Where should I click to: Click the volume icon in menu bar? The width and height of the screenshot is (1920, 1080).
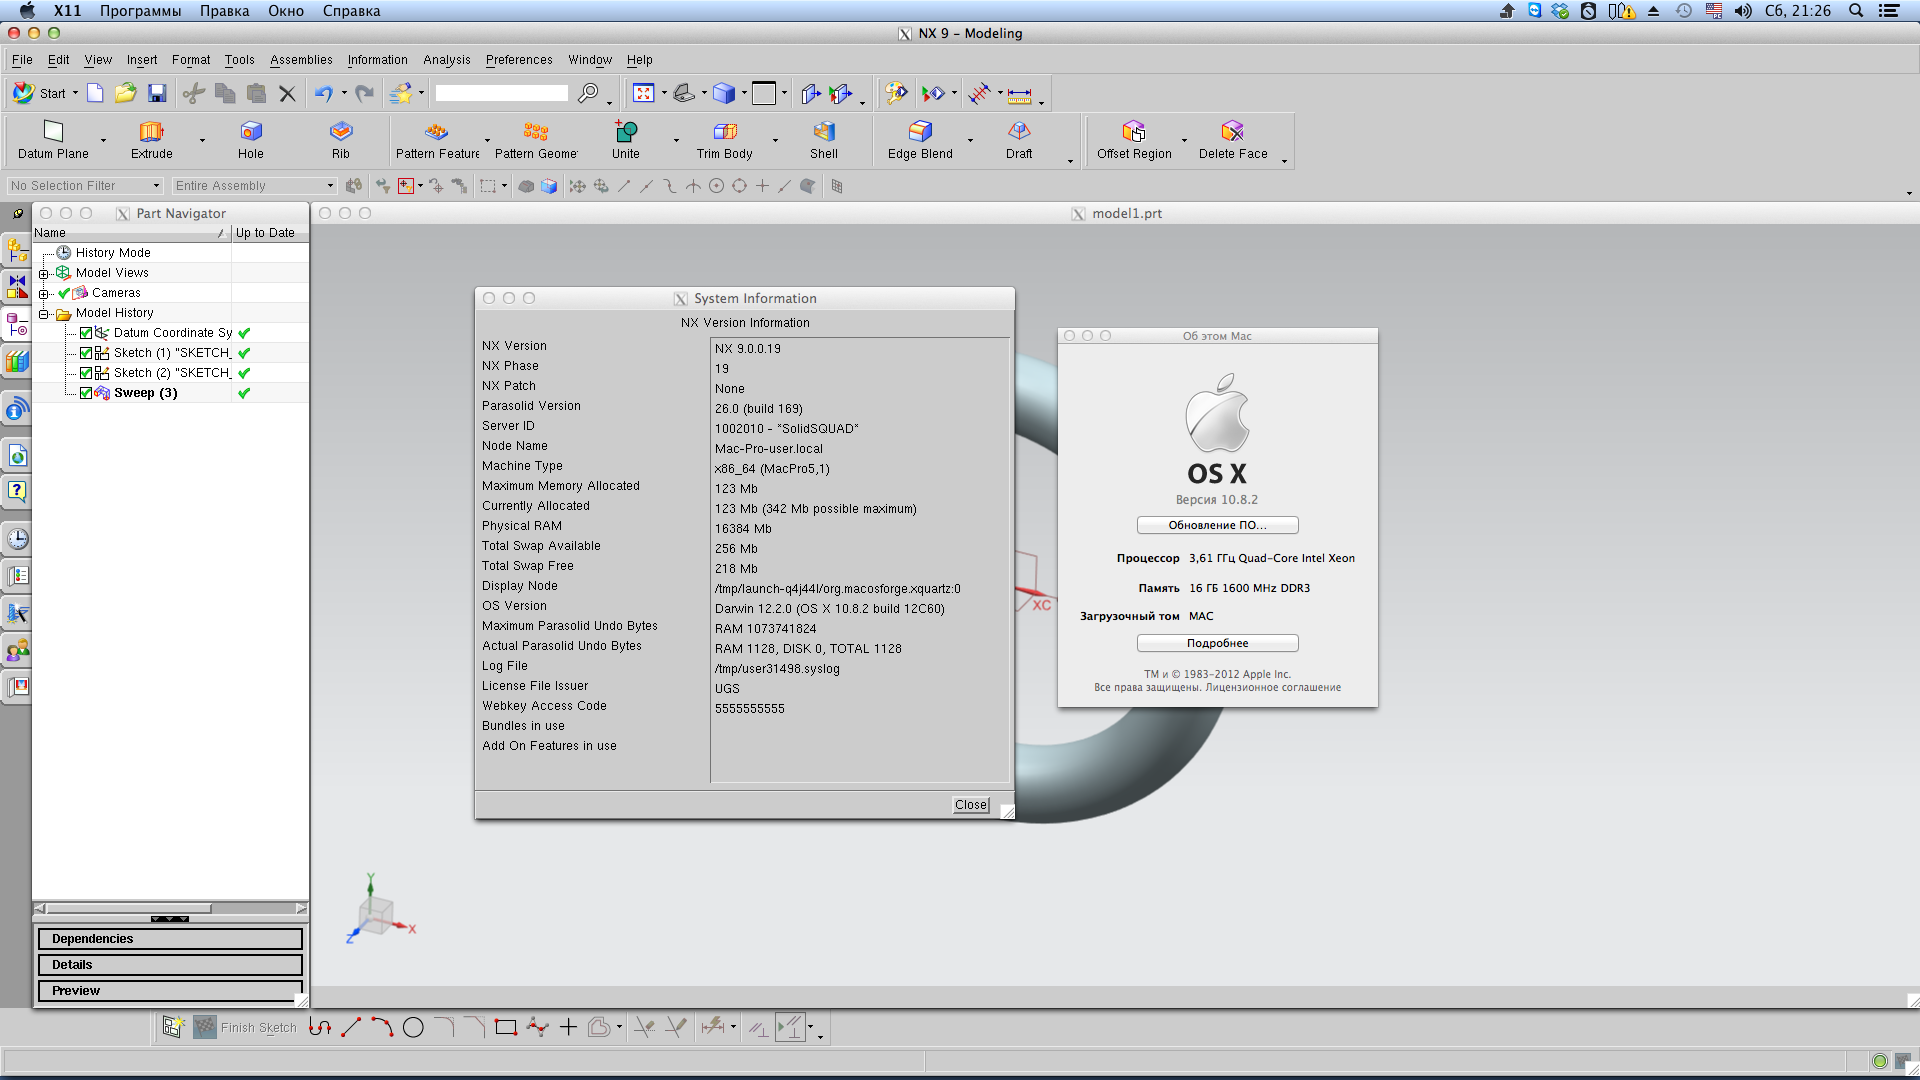coord(1743,11)
